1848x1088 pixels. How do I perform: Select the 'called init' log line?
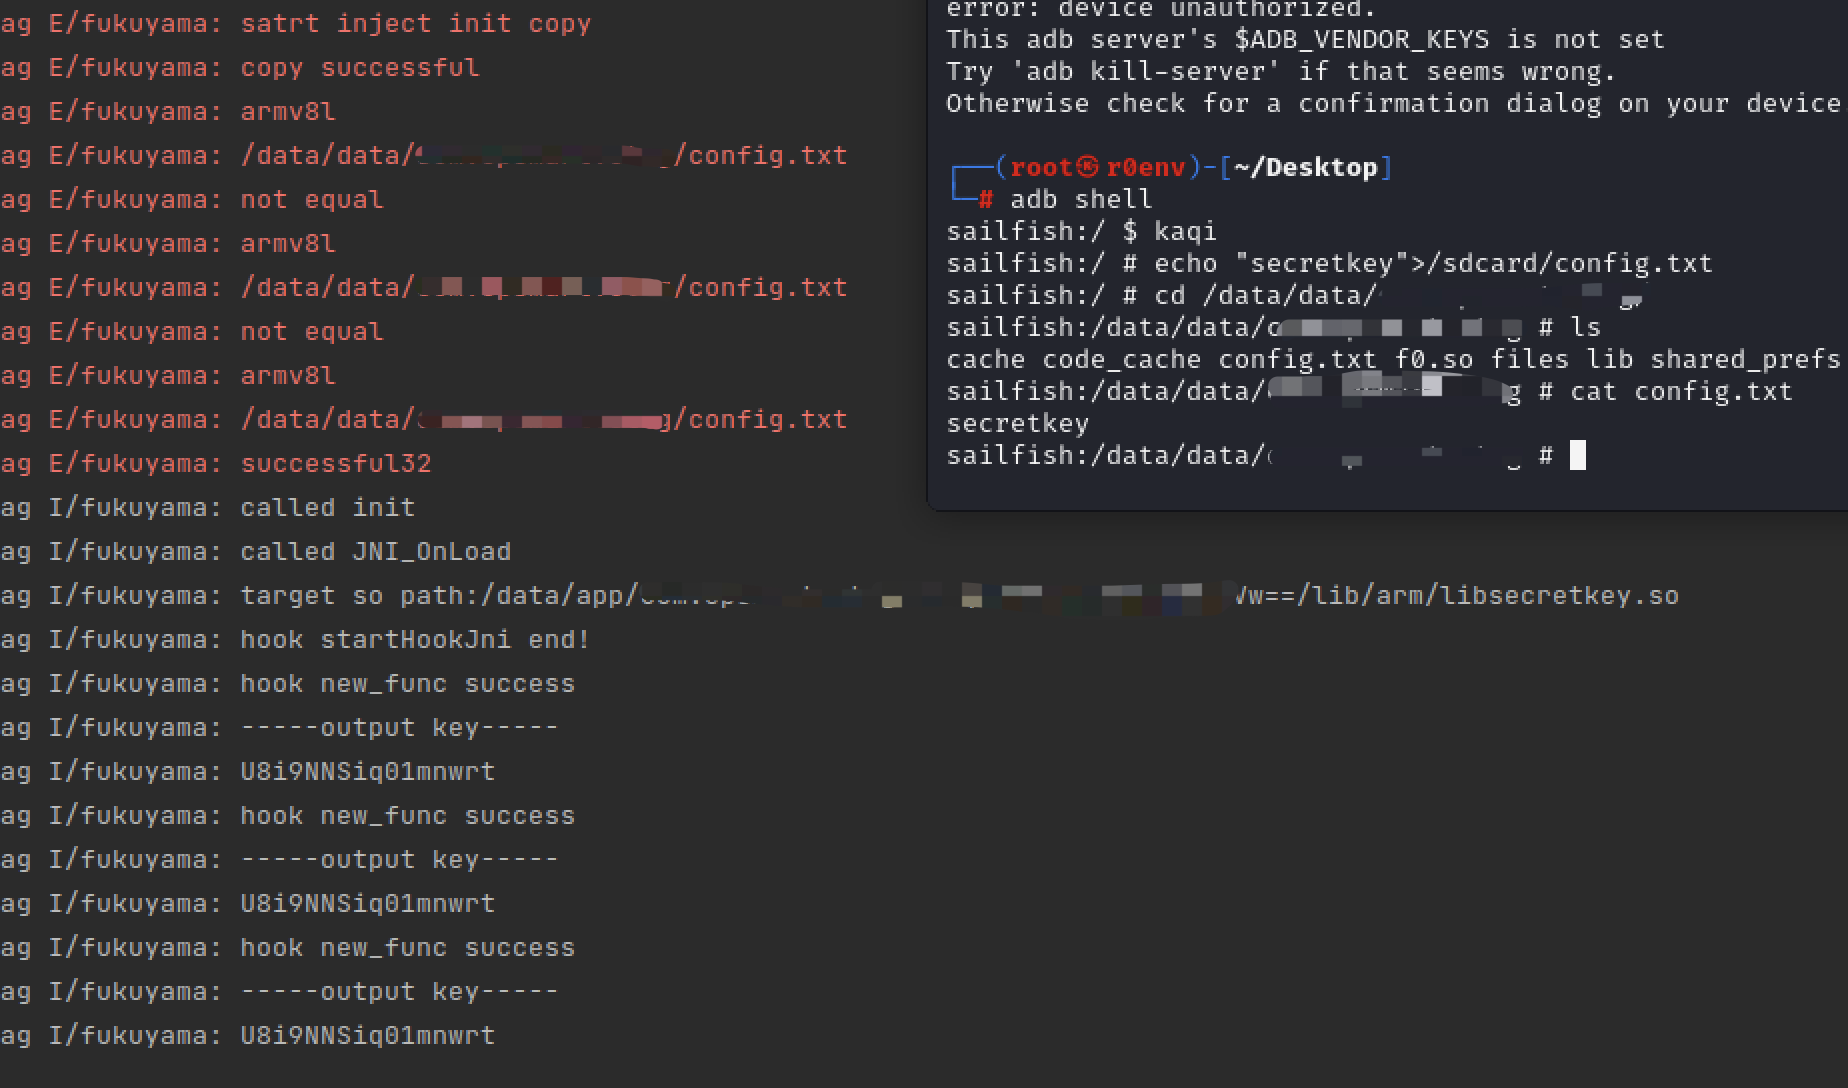click(327, 507)
